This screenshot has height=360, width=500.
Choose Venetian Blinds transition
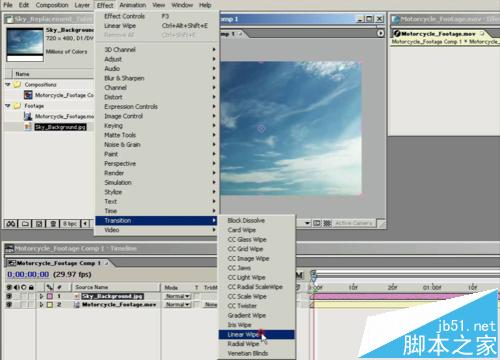(x=256, y=353)
